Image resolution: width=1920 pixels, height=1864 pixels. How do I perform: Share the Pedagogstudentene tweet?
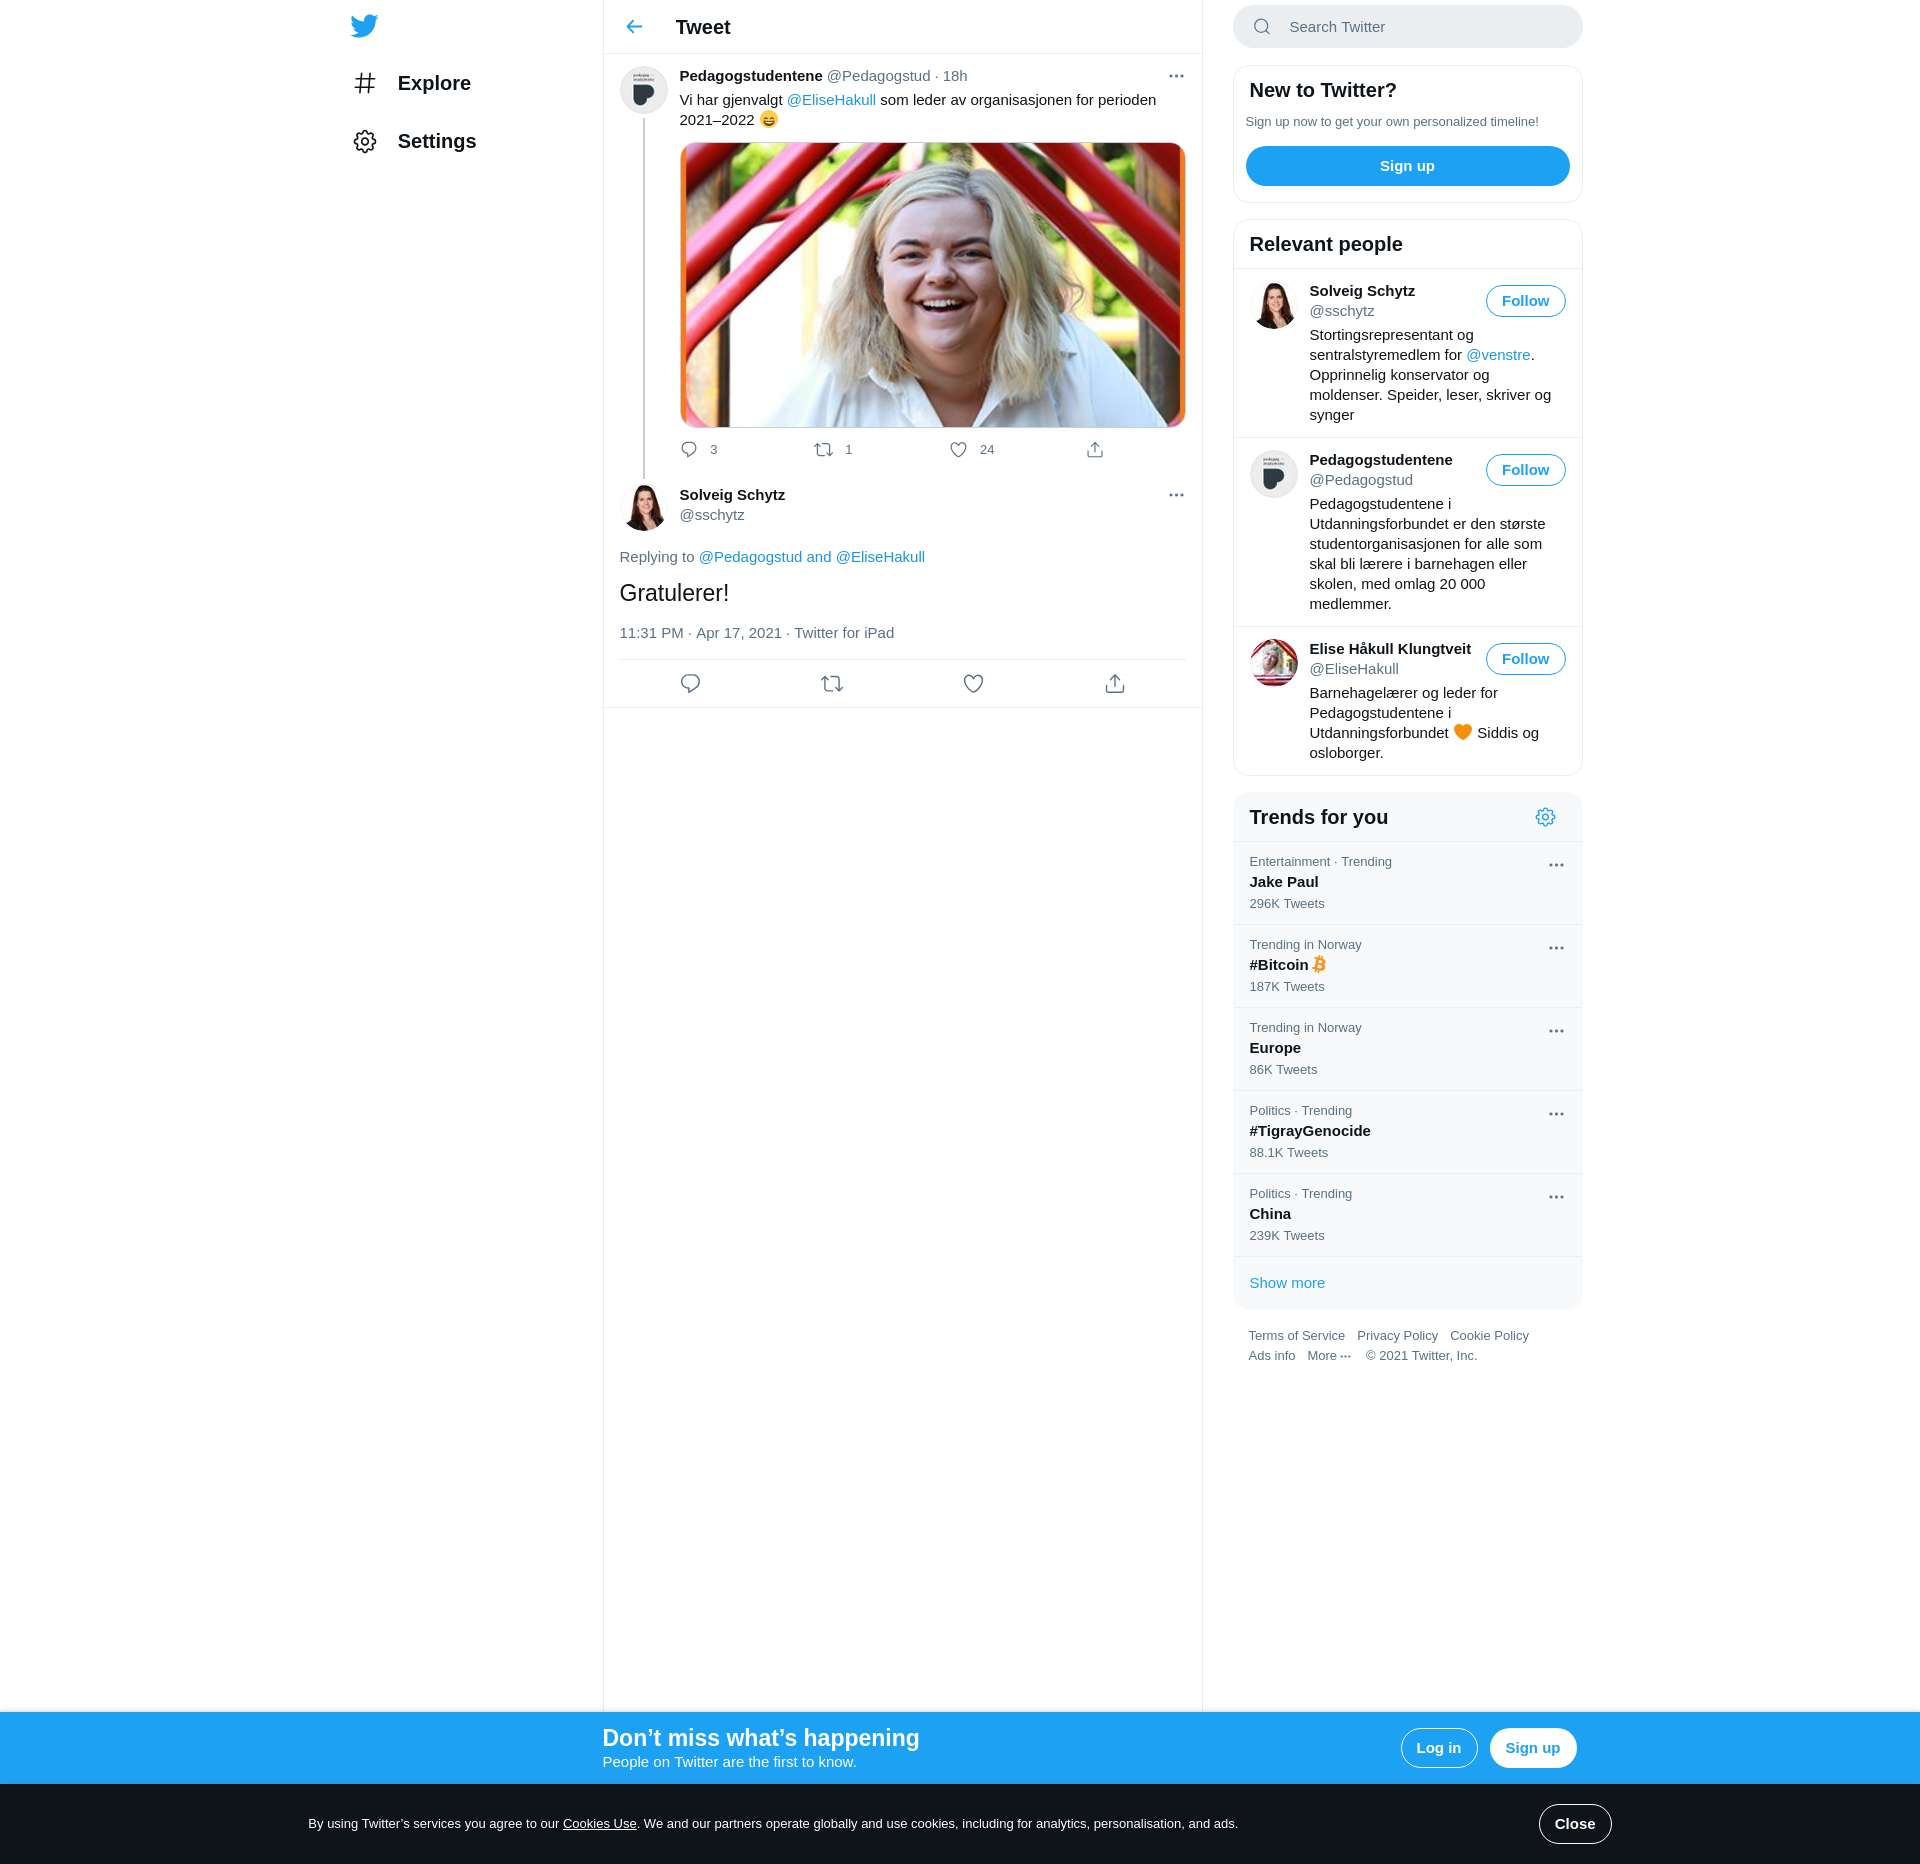[x=1095, y=450]
